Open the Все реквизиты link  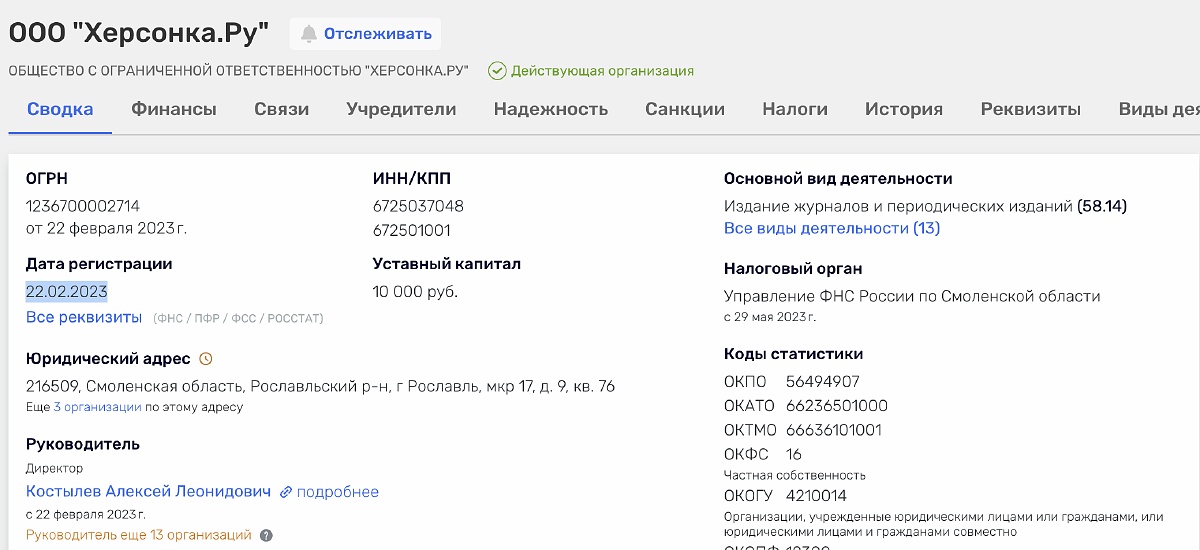pyautogui.click(x=84, y=317)
